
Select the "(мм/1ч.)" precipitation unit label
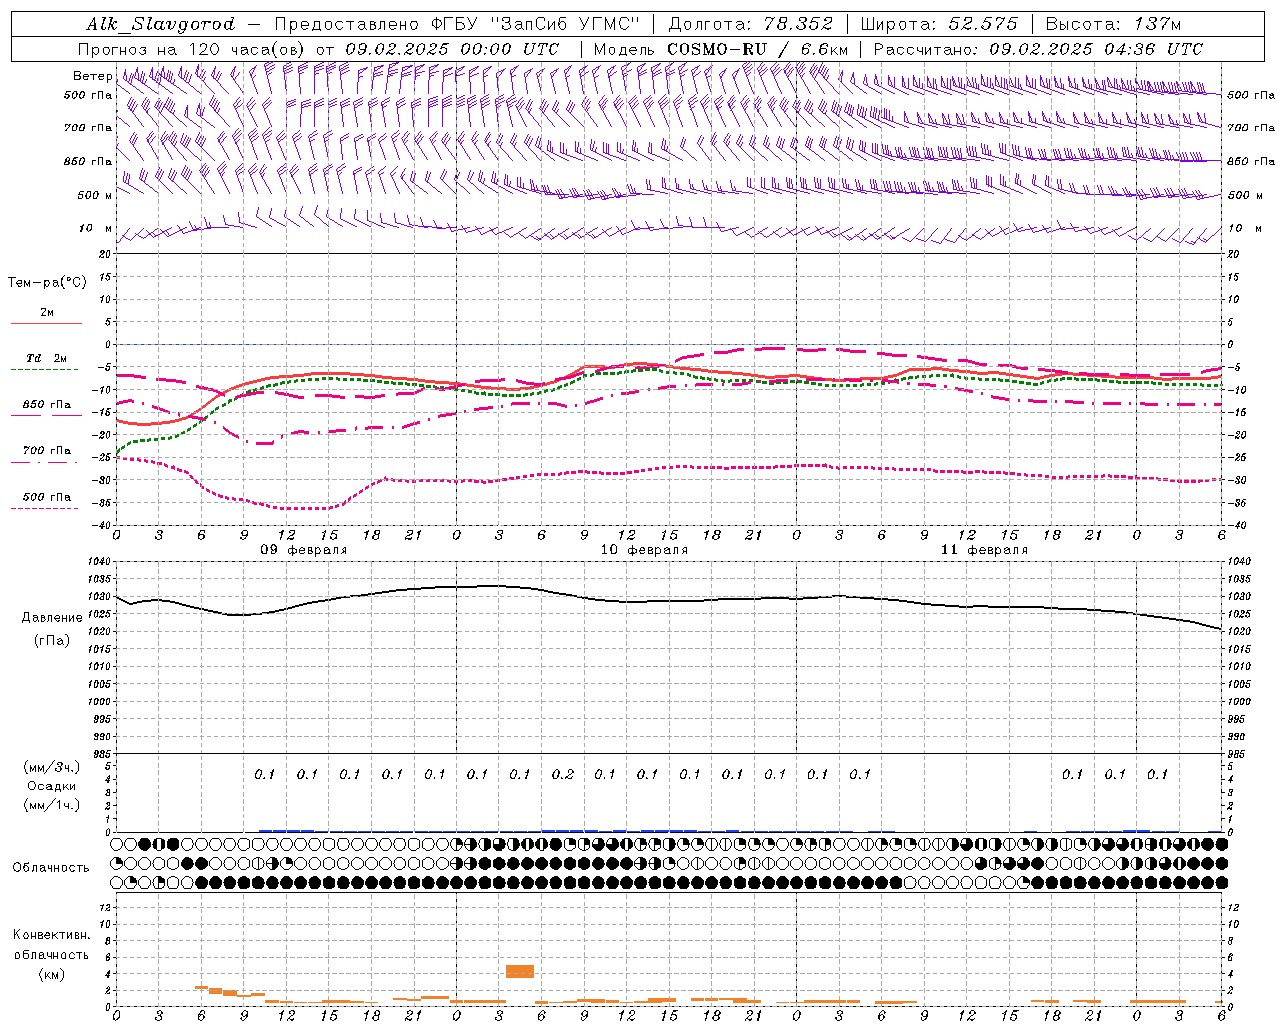pos(52,805)
